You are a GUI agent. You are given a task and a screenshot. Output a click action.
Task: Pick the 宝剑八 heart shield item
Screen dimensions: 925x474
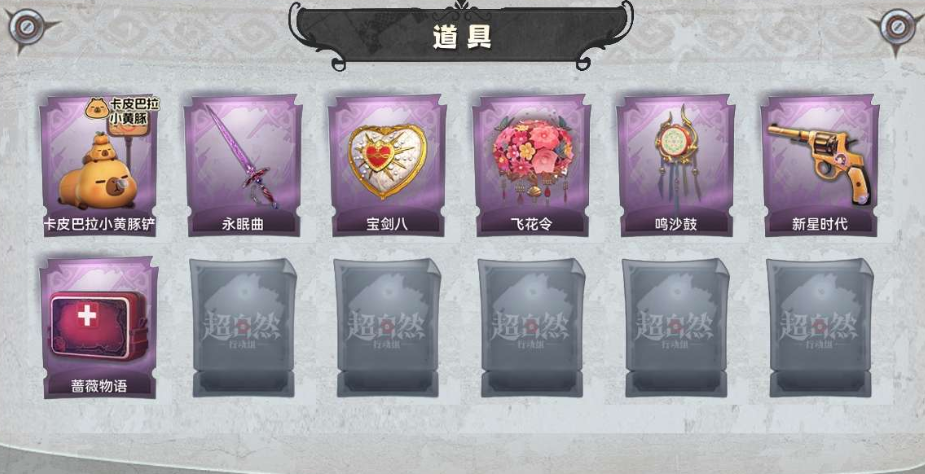tap(387, 165)
